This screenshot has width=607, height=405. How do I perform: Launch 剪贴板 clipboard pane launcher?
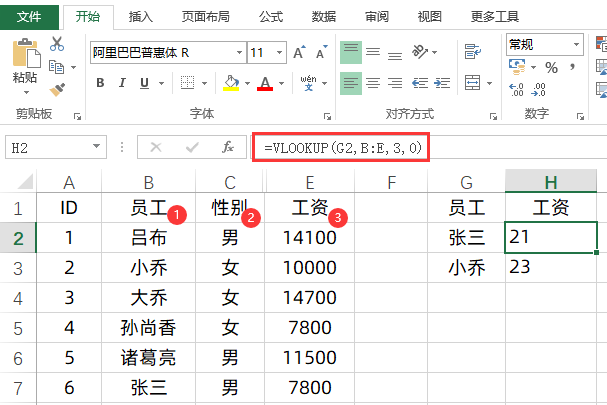click(x=77, y=116)
